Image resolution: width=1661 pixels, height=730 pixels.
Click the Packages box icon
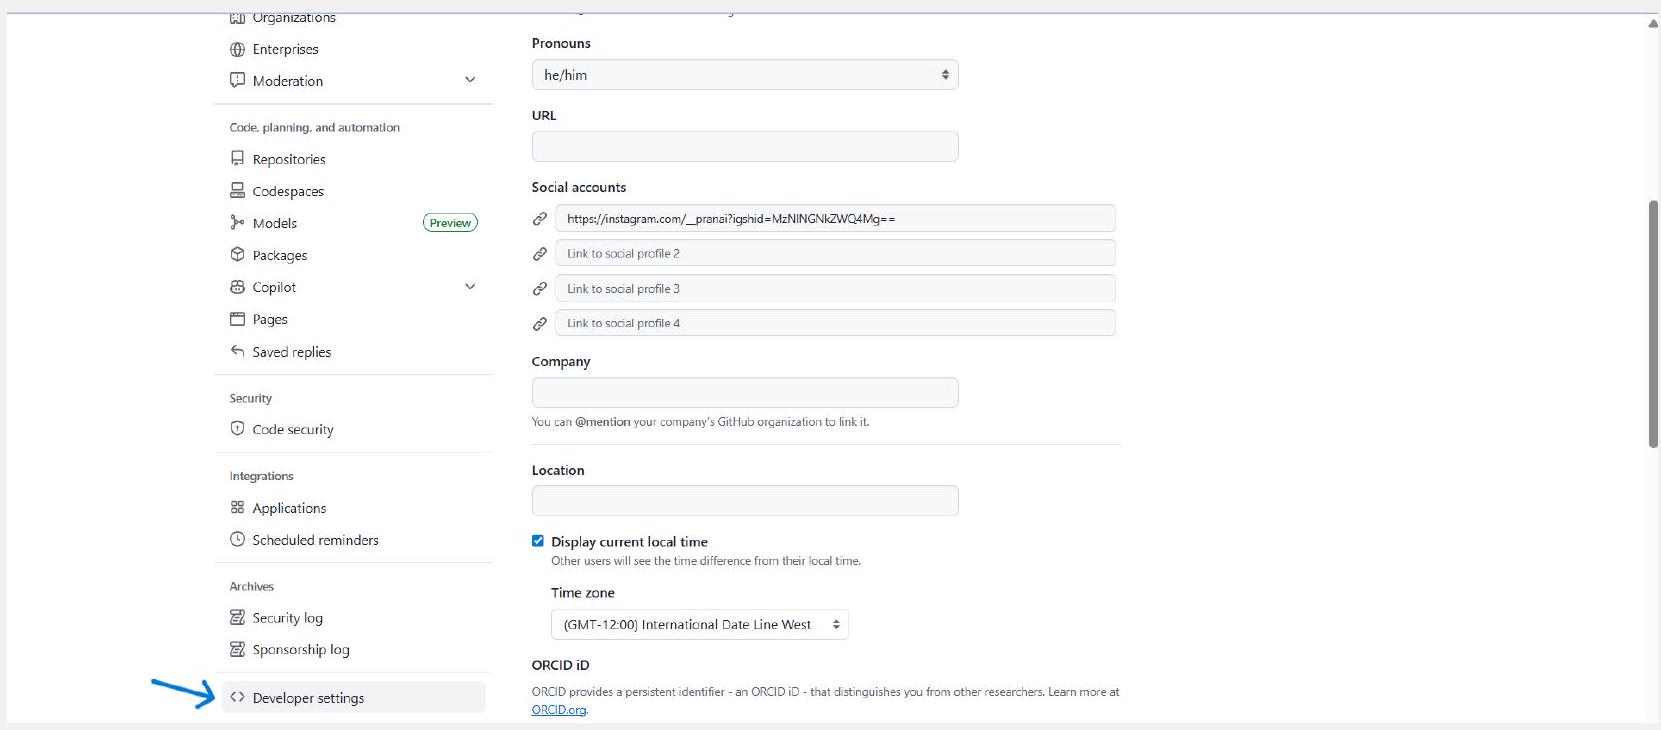pyautogui.click(x=237, y=254)
